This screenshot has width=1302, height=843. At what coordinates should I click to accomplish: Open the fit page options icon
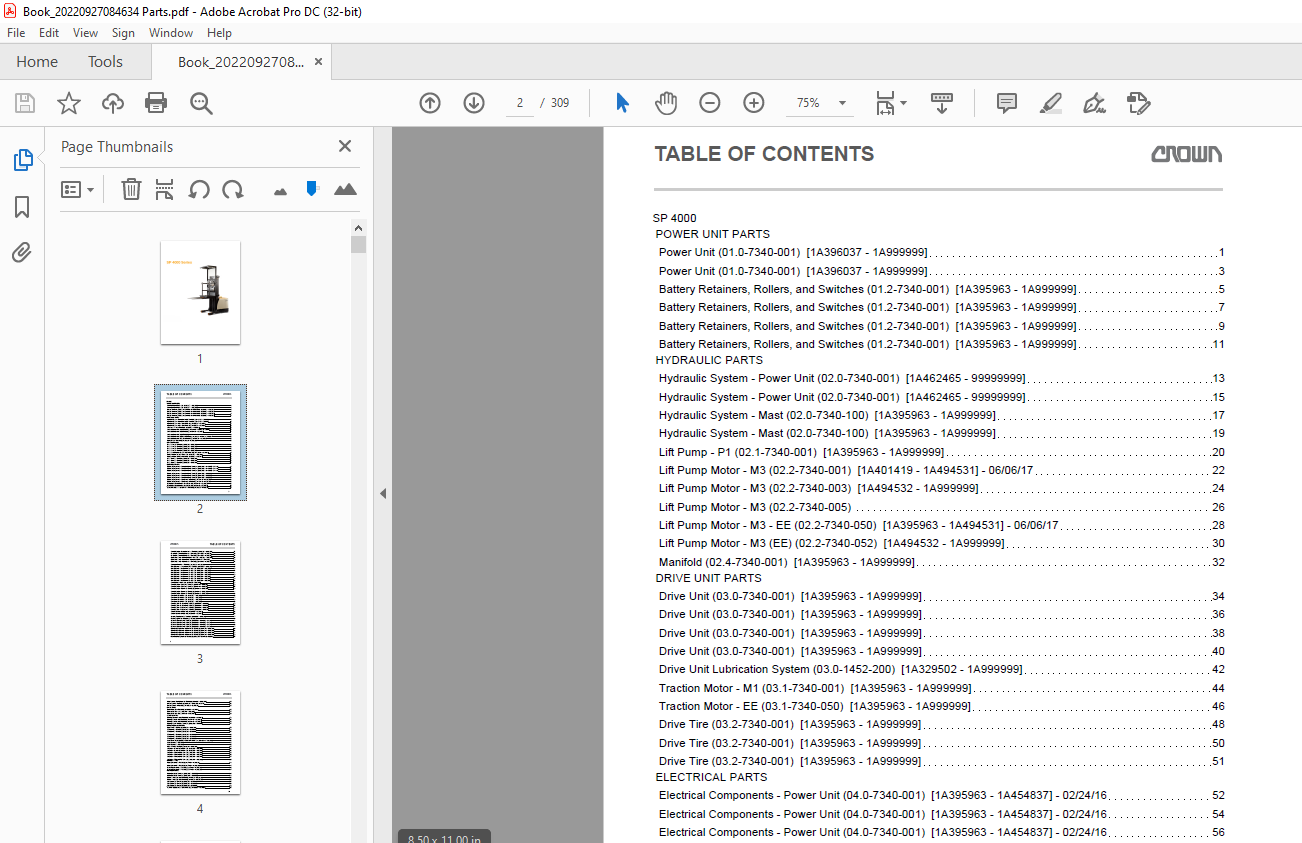(x=890, y=103)
